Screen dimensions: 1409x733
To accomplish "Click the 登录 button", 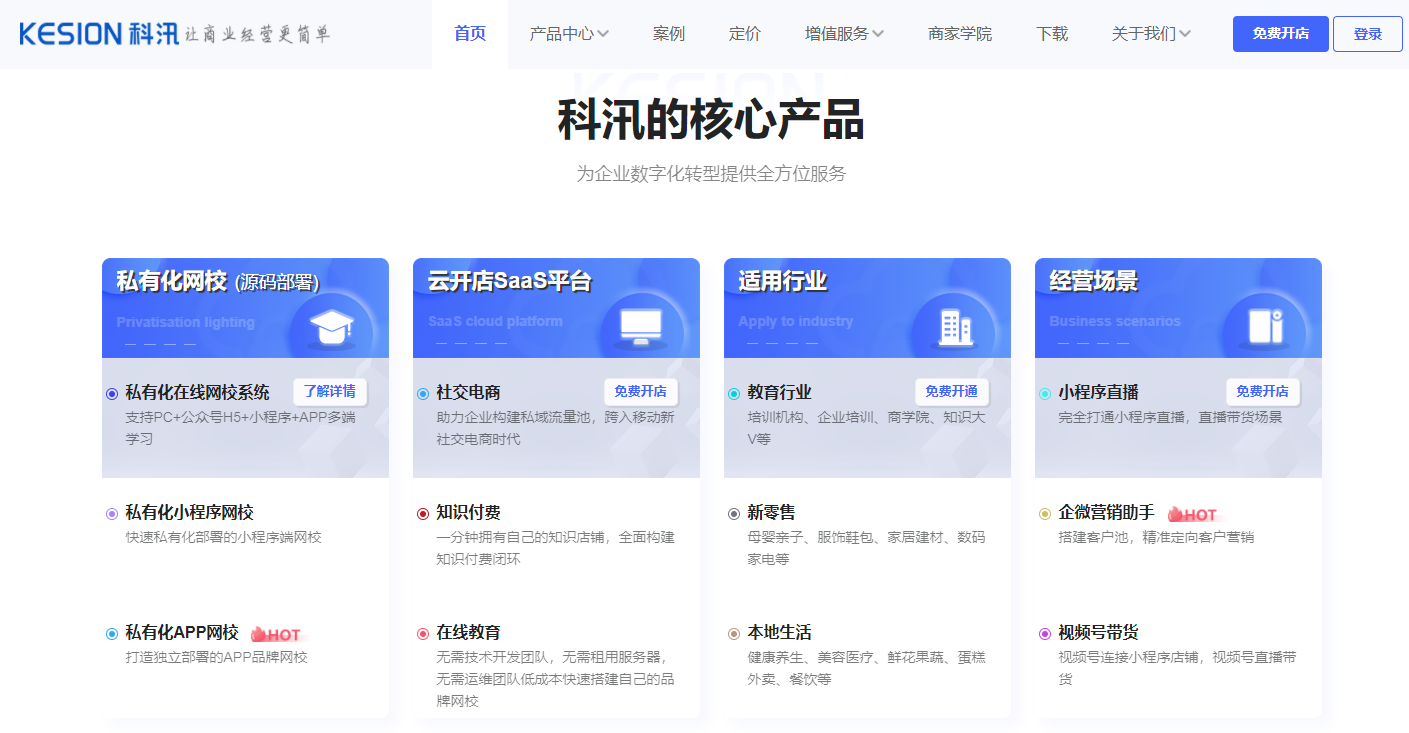I will [1368, 34].
